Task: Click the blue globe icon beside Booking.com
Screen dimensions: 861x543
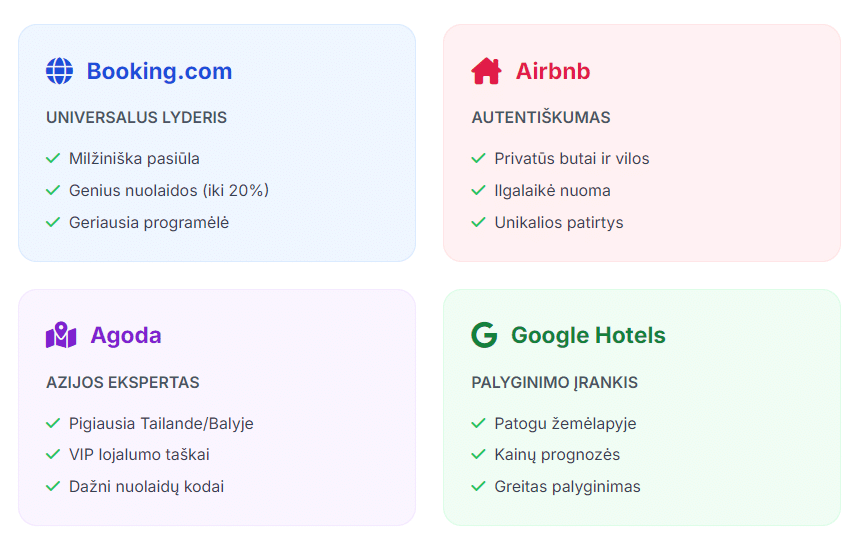Action: (x=59, y=71)
